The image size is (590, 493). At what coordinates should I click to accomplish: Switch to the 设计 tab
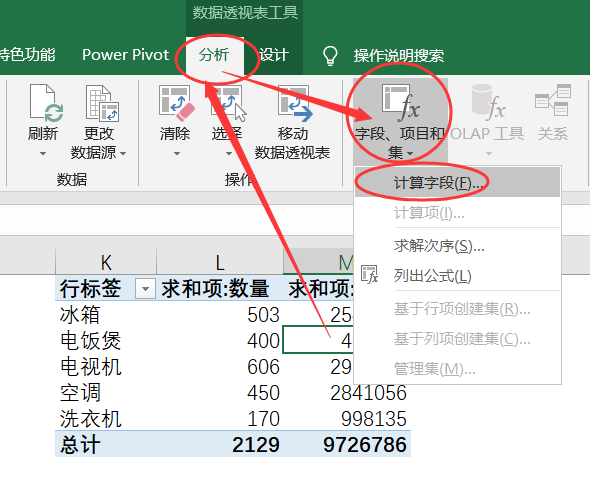[274, 55]
